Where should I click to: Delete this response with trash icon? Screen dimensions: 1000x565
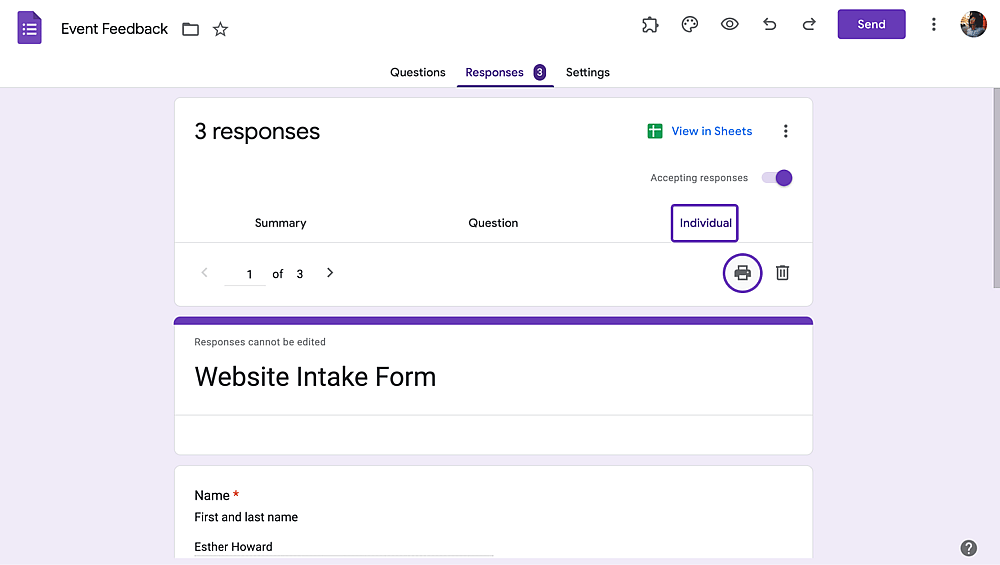click(x=783, y=272)
